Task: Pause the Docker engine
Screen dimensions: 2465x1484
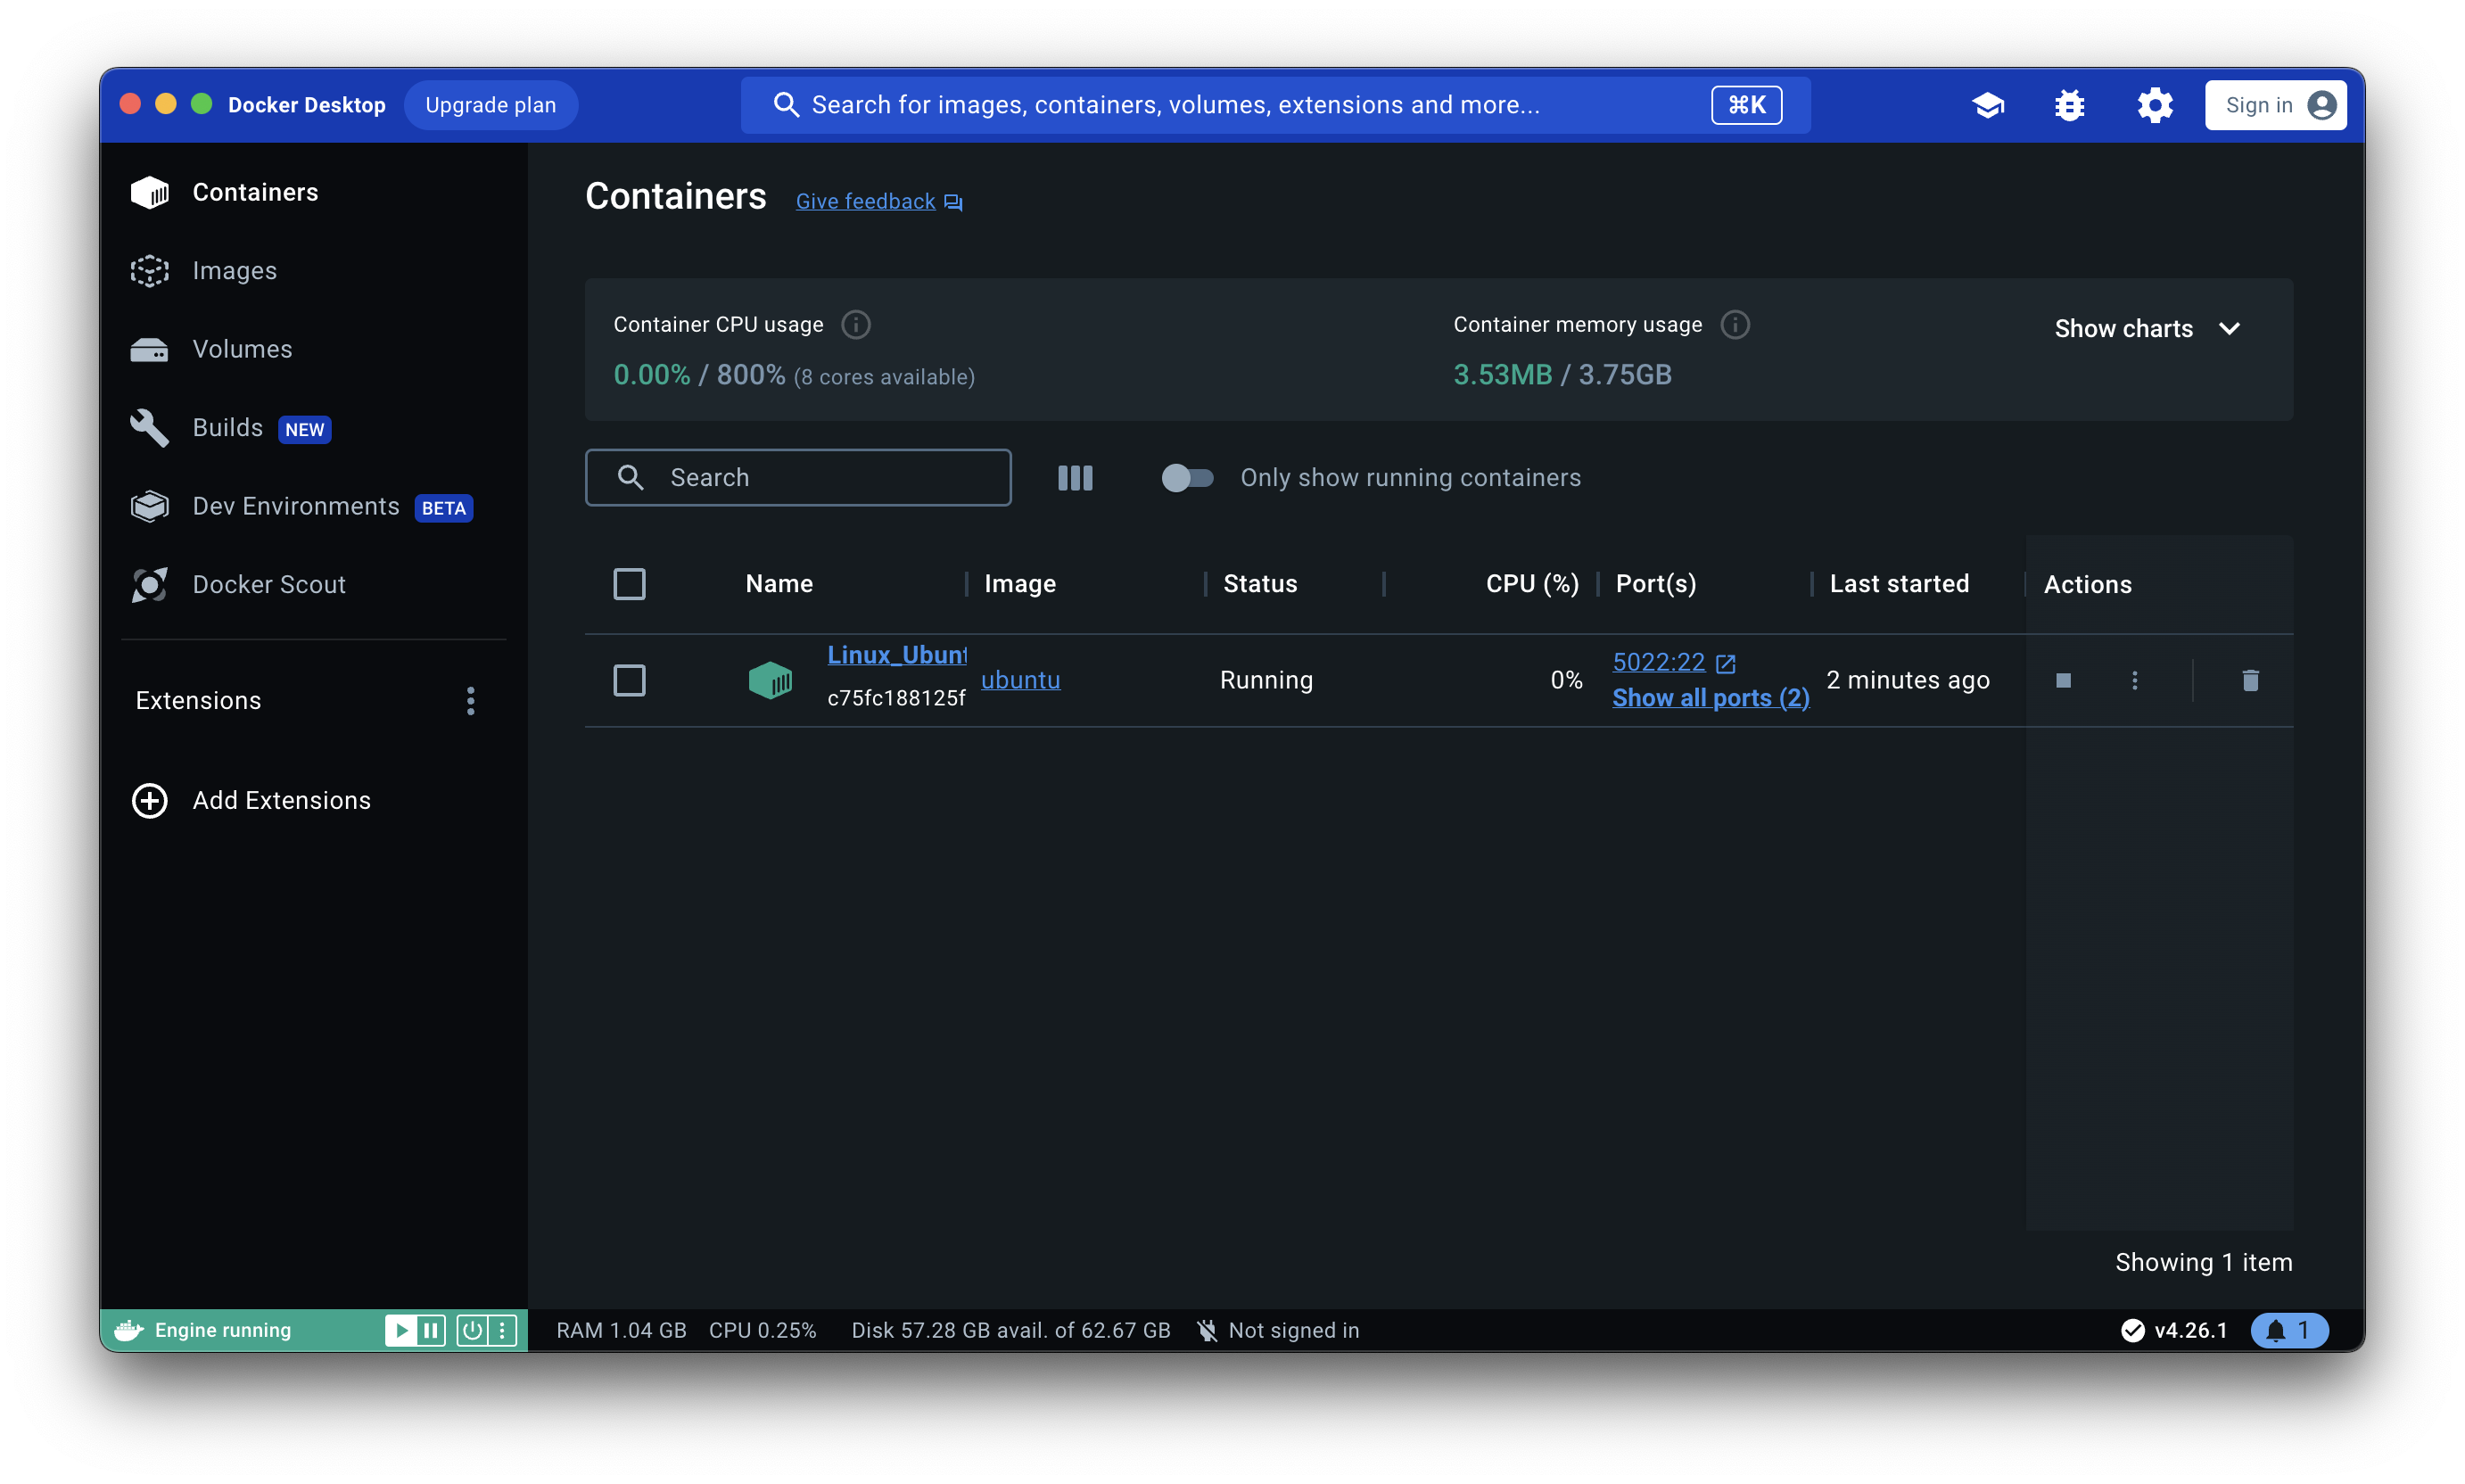Action: (430, 1329)
